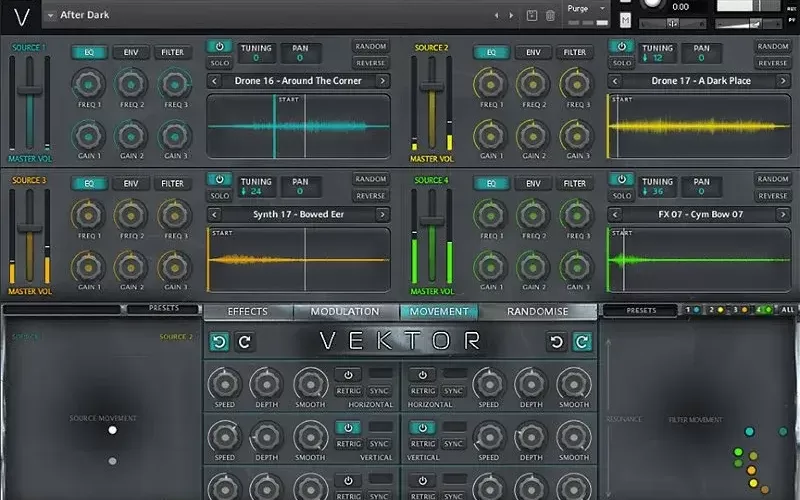The height and width of the screenshot is (500, 800).
Task: Toggle left Vertical movement power icon
Action: point(348,428)
